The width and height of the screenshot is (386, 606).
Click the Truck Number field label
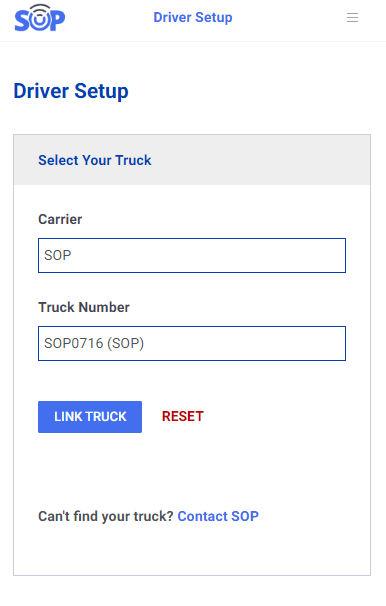pyautogui.click(x=84, y=307)
